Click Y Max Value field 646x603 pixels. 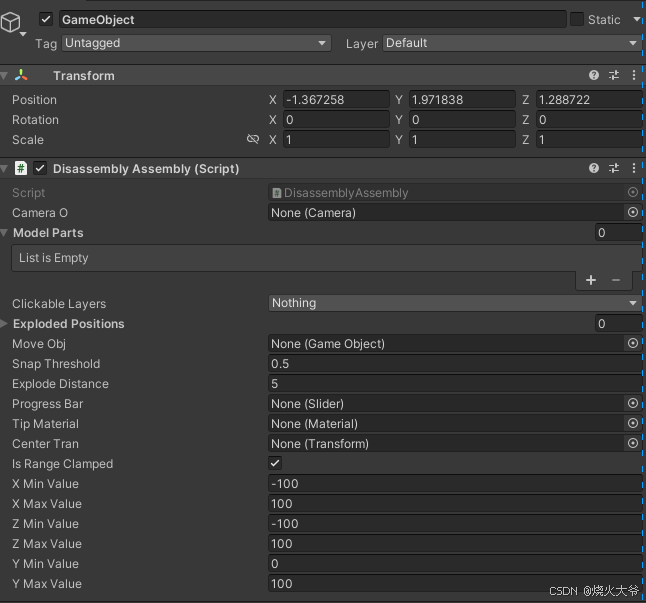point(455,584)
